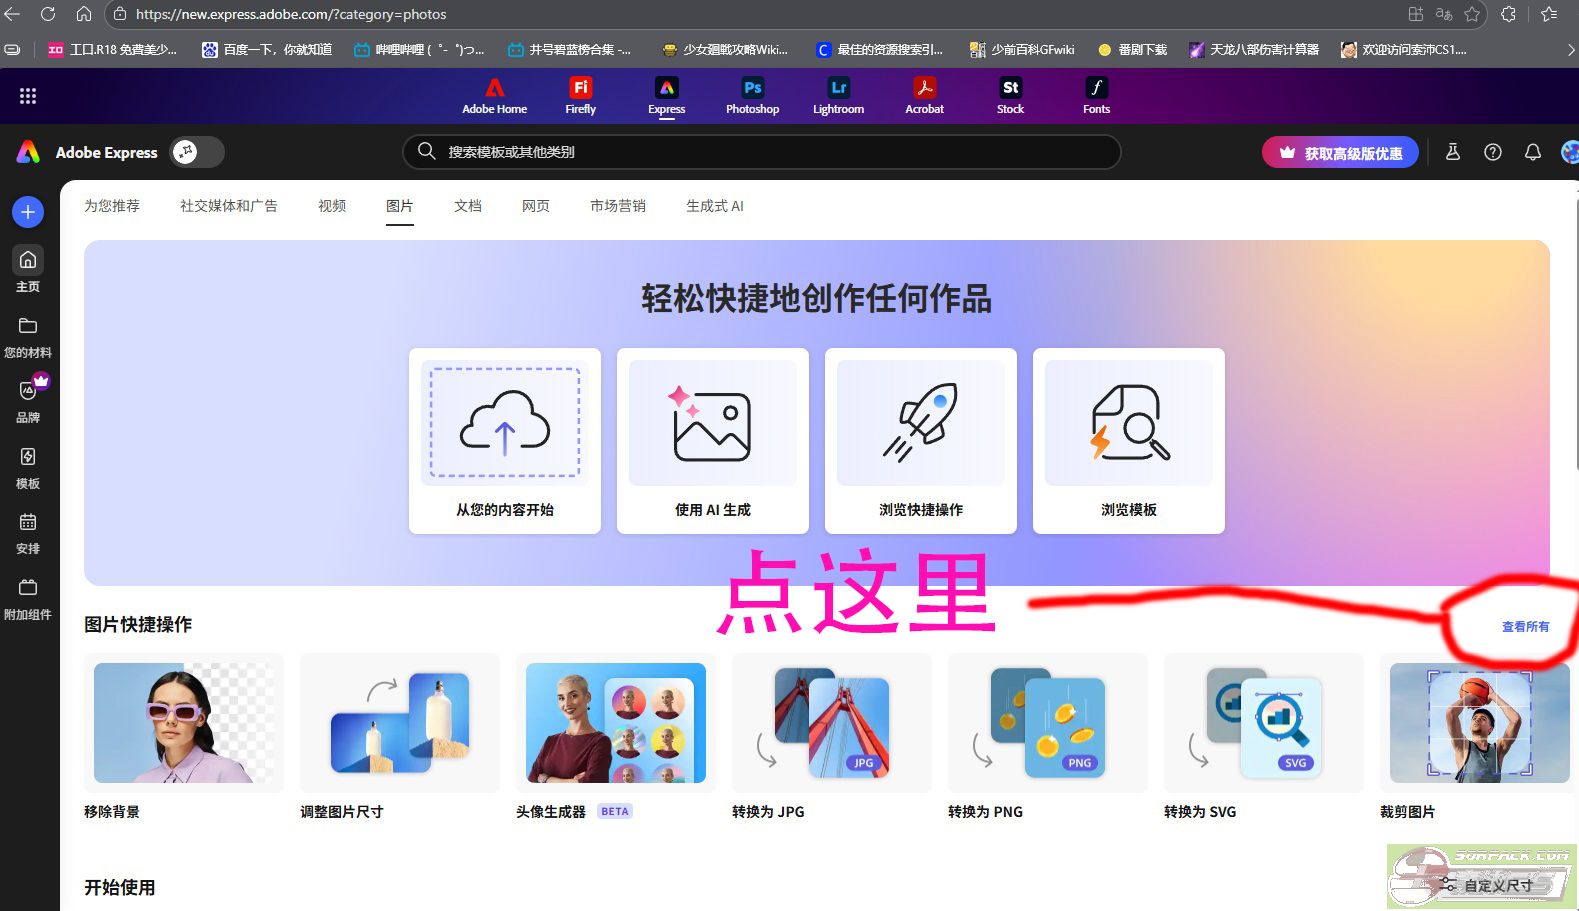The image size is (1579, 911).
Task: Switch to the 生成式 AI tab
Action: click(x=714, y=206)
